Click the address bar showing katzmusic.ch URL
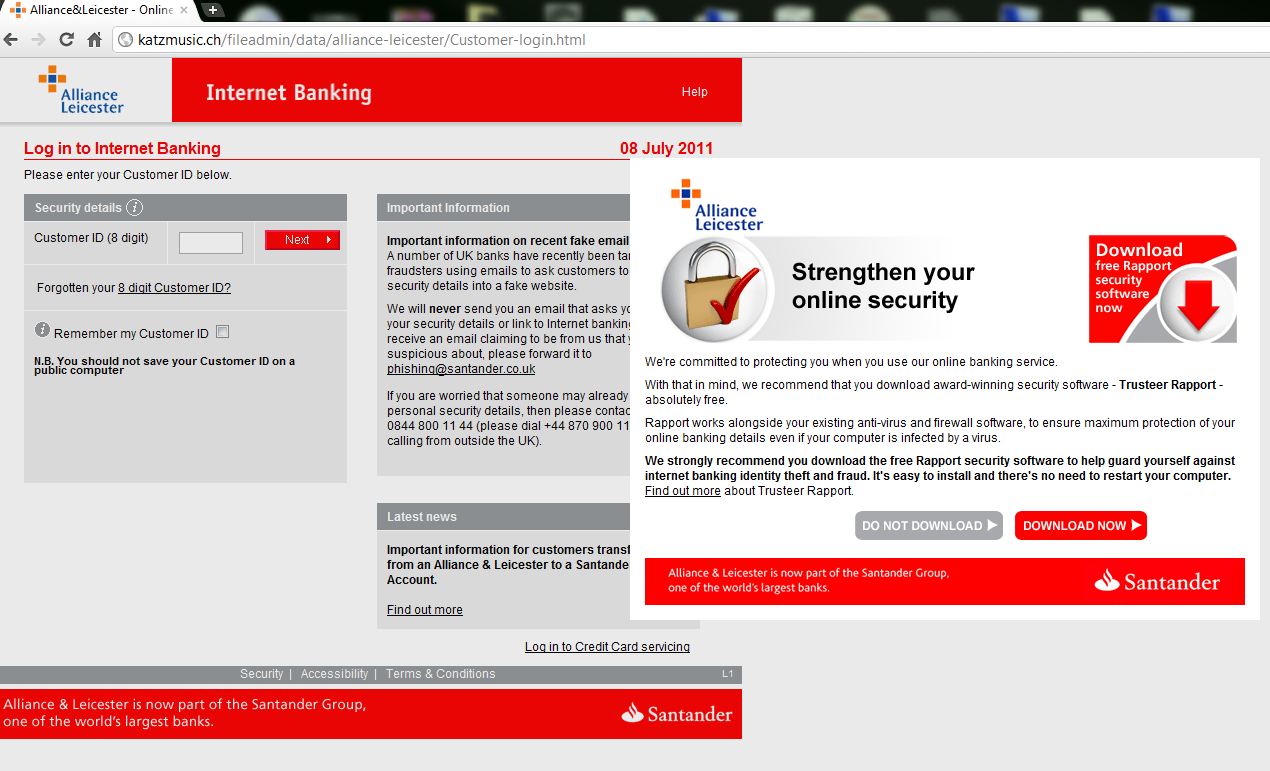The width and height of the screenshot is (1270, 771). click(x=690, y=40)
